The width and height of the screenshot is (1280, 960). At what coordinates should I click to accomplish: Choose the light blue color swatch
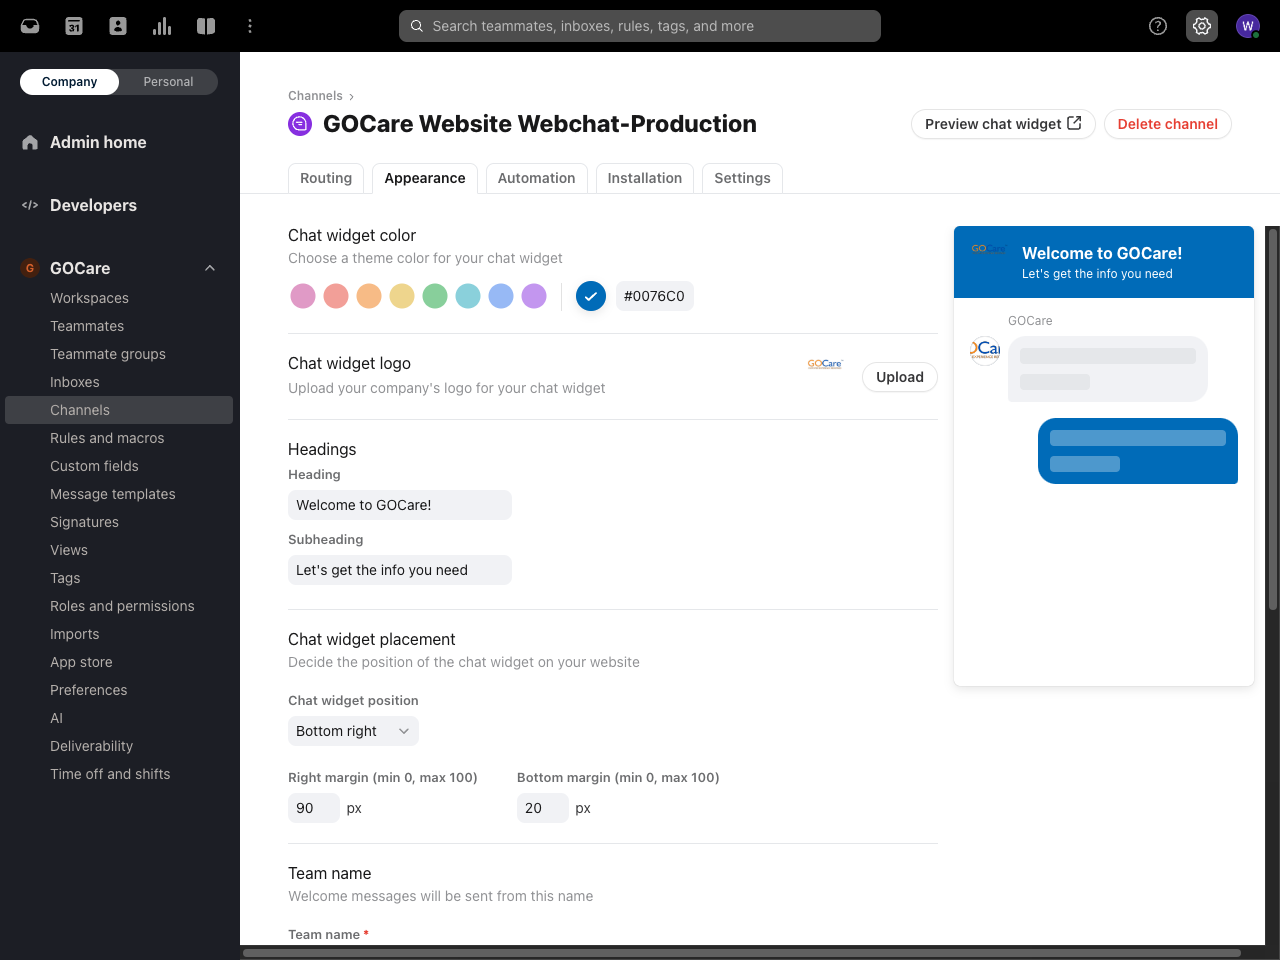click(501, 296)
